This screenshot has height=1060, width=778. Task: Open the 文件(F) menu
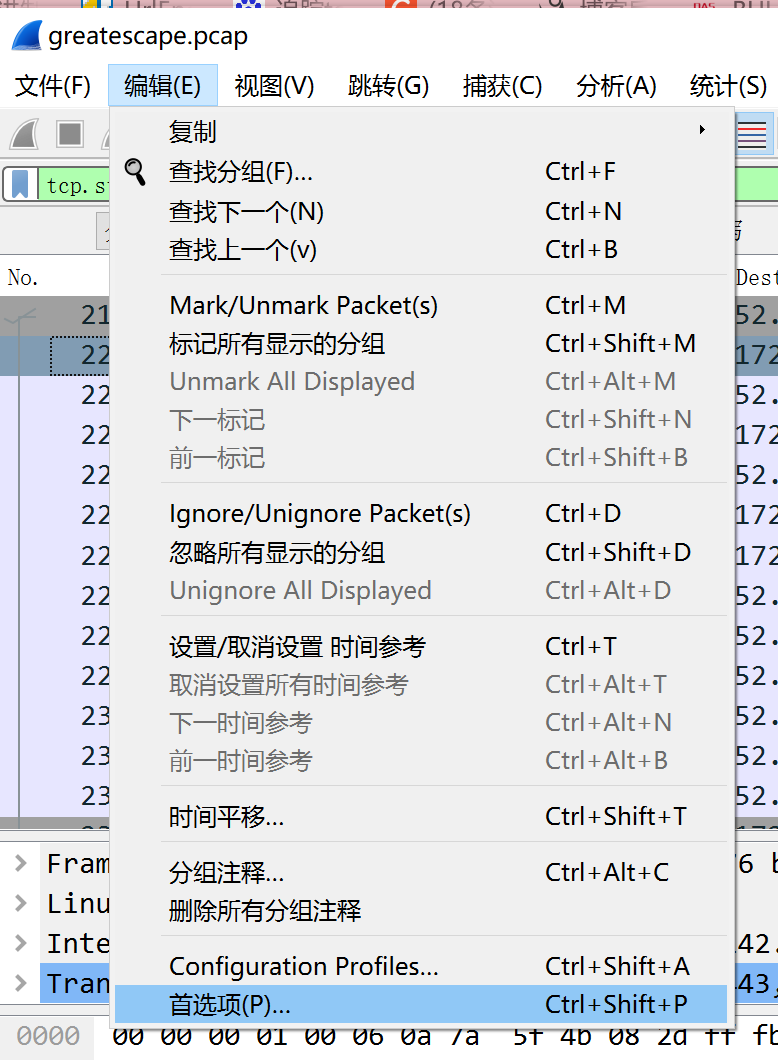coord(53,86)
